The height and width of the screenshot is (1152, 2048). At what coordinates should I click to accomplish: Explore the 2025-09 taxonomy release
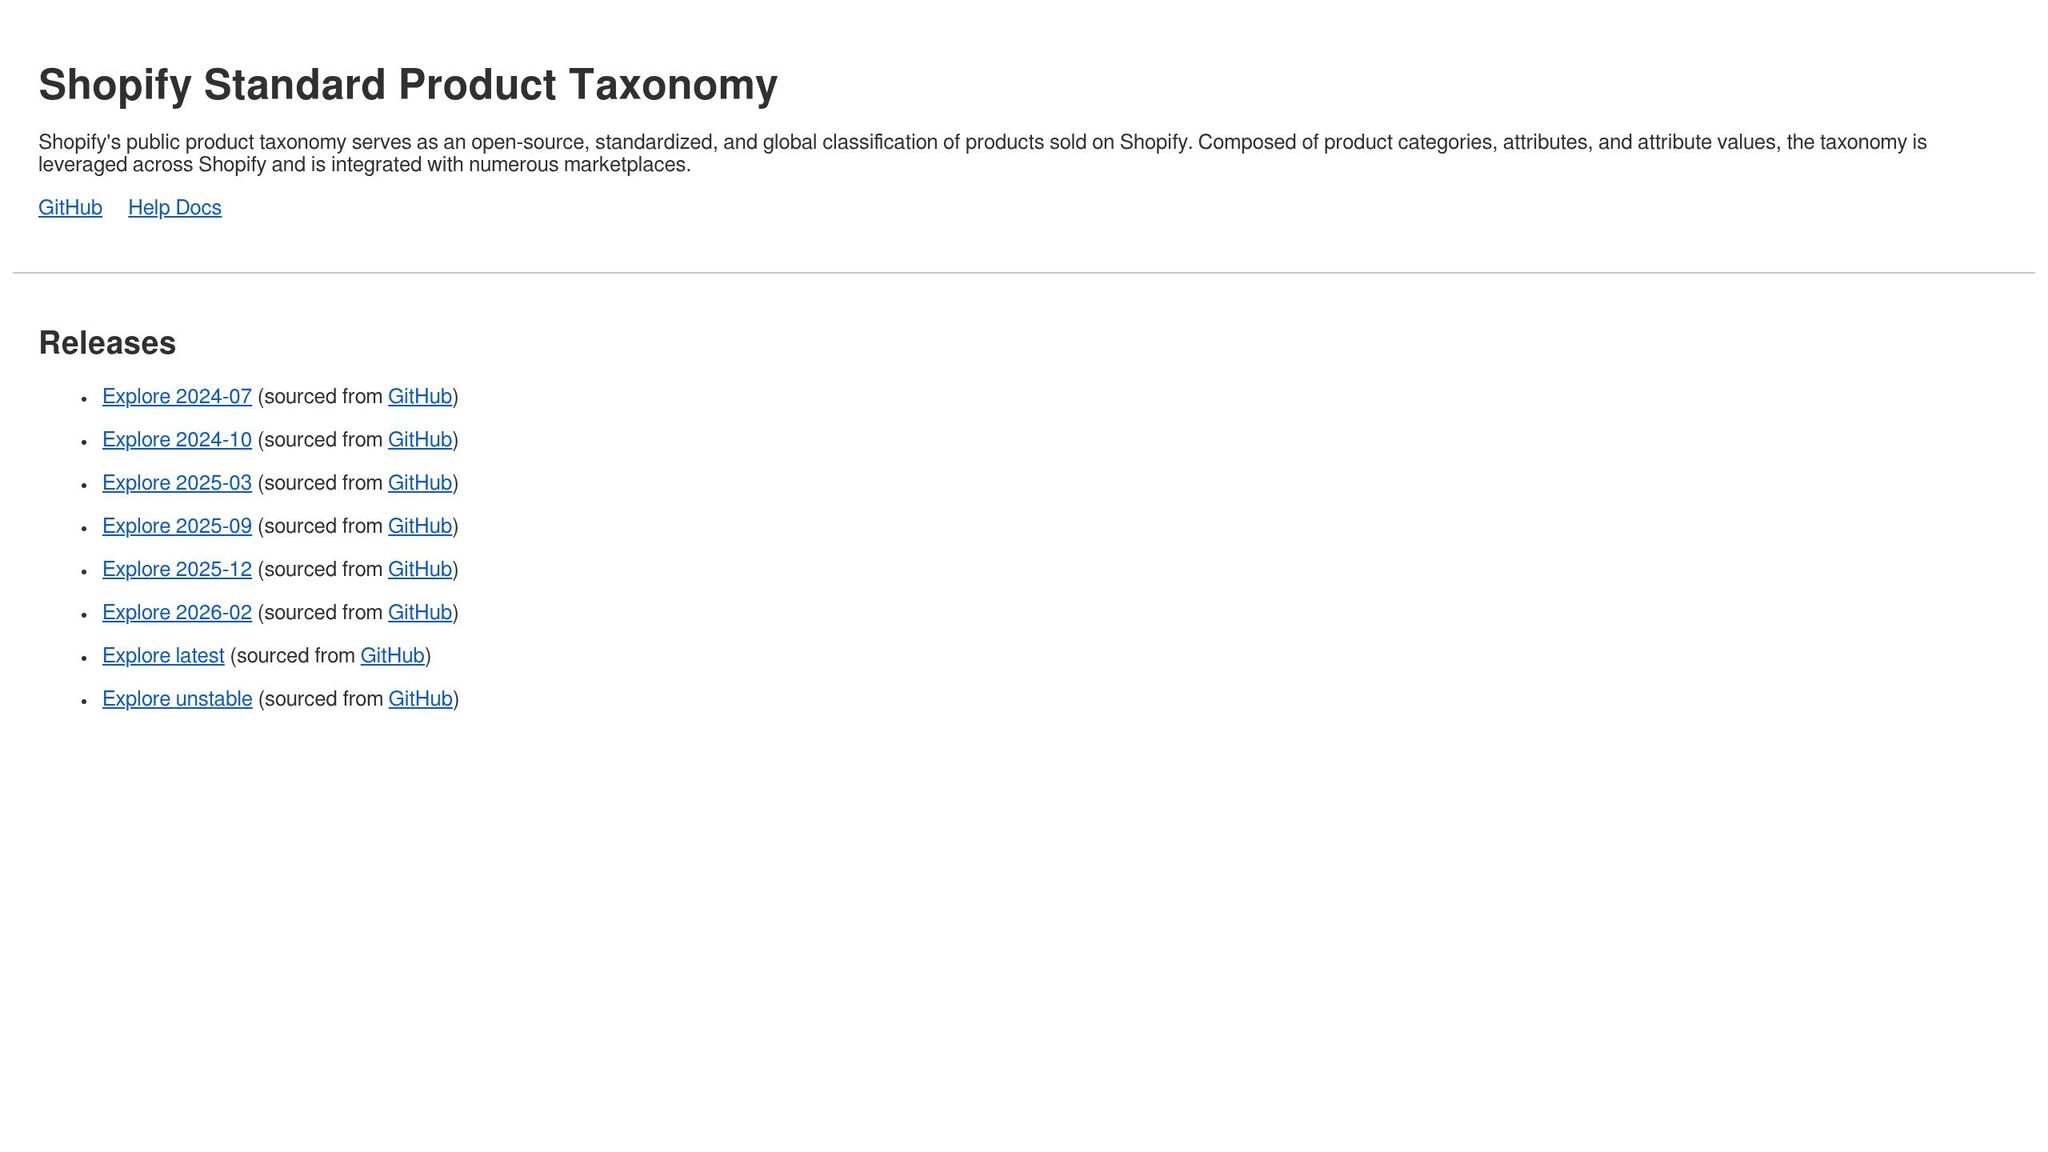[x=177, y=525]
